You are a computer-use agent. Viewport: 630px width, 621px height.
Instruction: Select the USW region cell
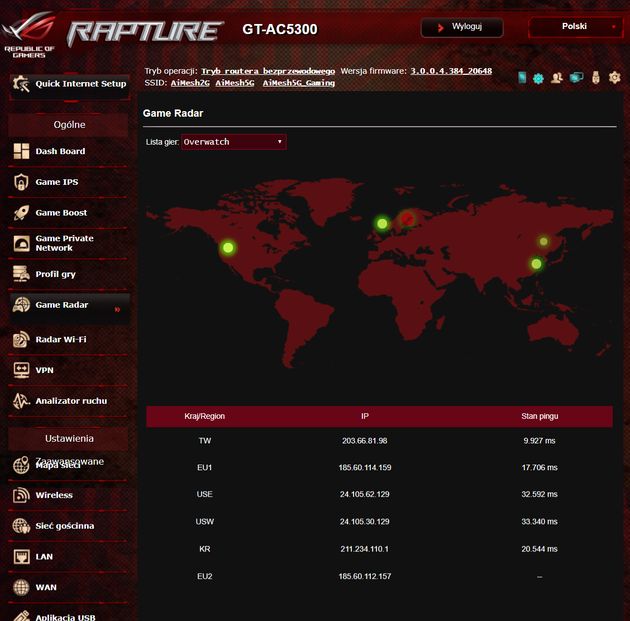[205, 521]
